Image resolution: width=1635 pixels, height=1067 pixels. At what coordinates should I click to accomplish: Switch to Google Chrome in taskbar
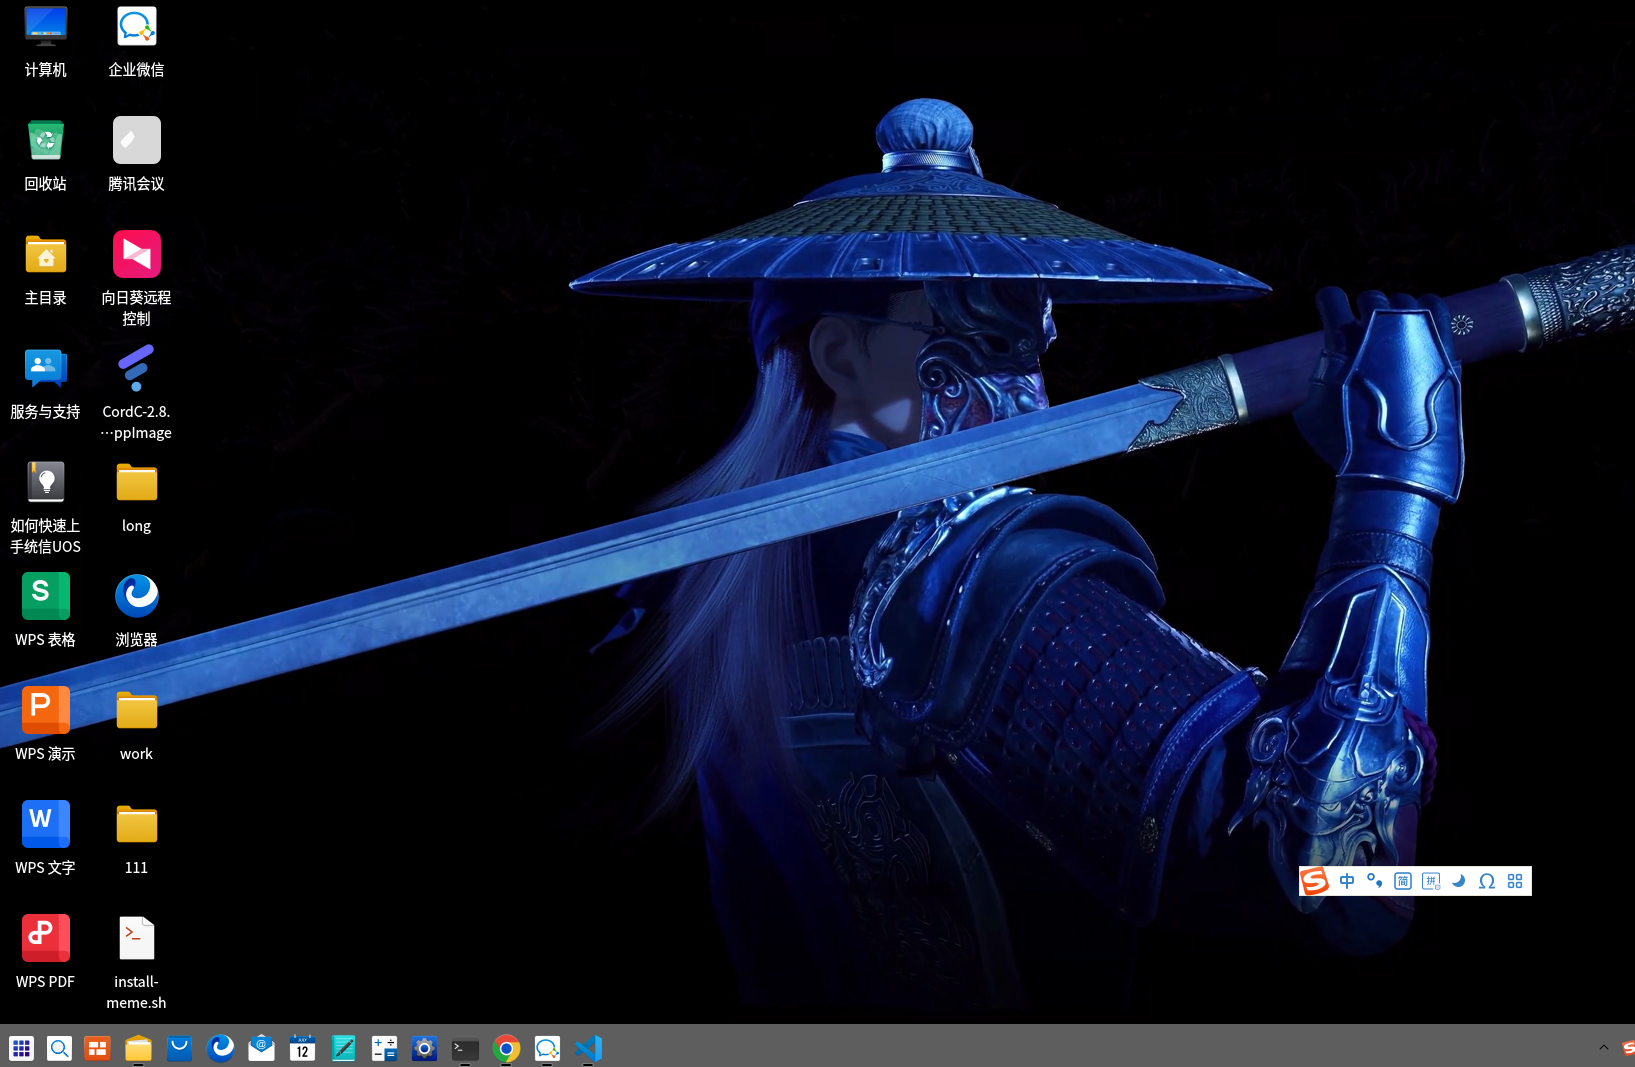[506, 1048]
